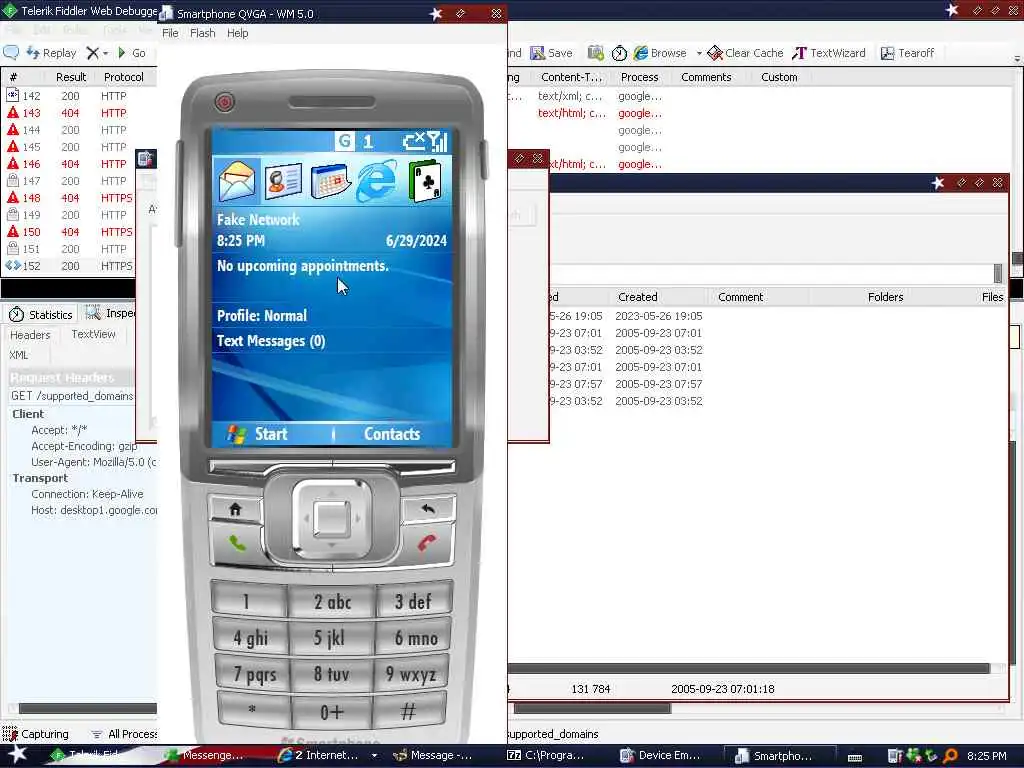Select Headers inspector tab
The height and width of the screenshot is (768, 1024).
pos(30,335)
